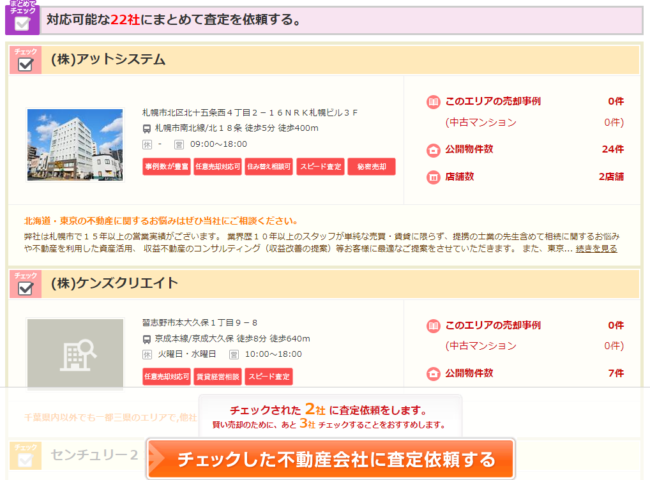Viewport: 650px width, 480px height.
Task: Select the 事例数が豊富 tag
Action: pos(166,167)
